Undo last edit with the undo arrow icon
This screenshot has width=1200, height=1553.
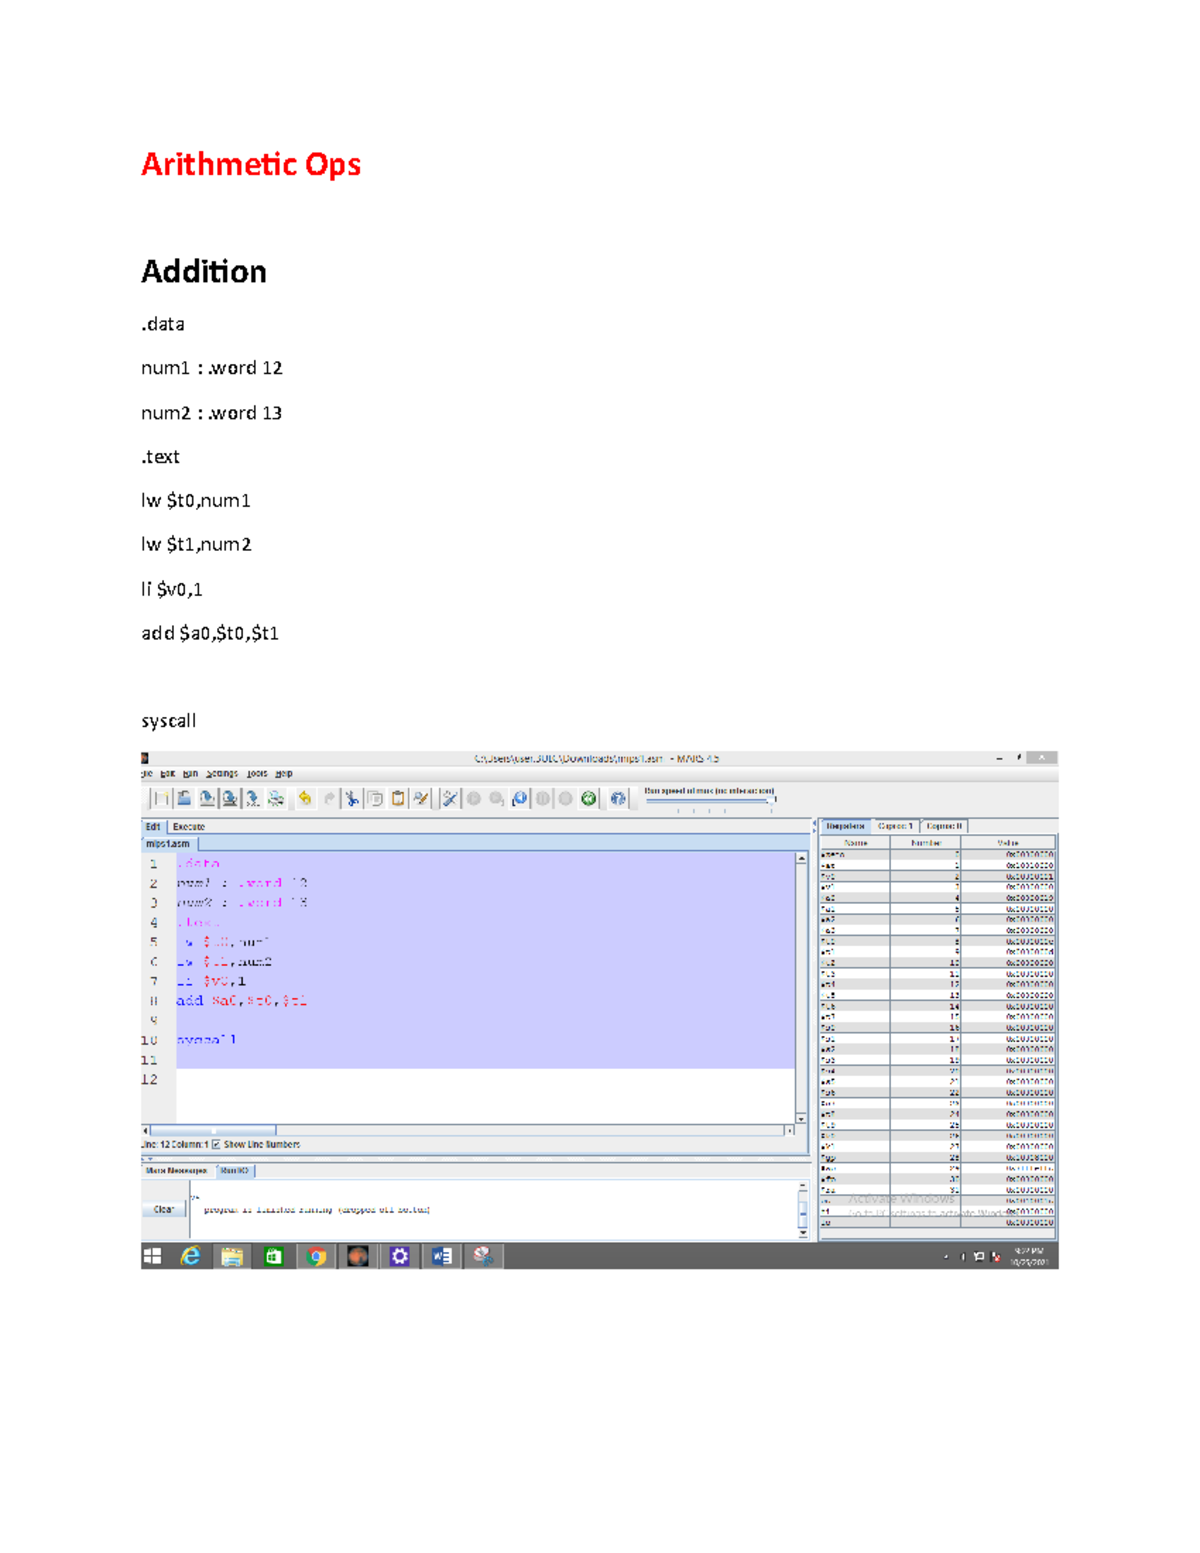pyautogui.click(x=304, y=798)
